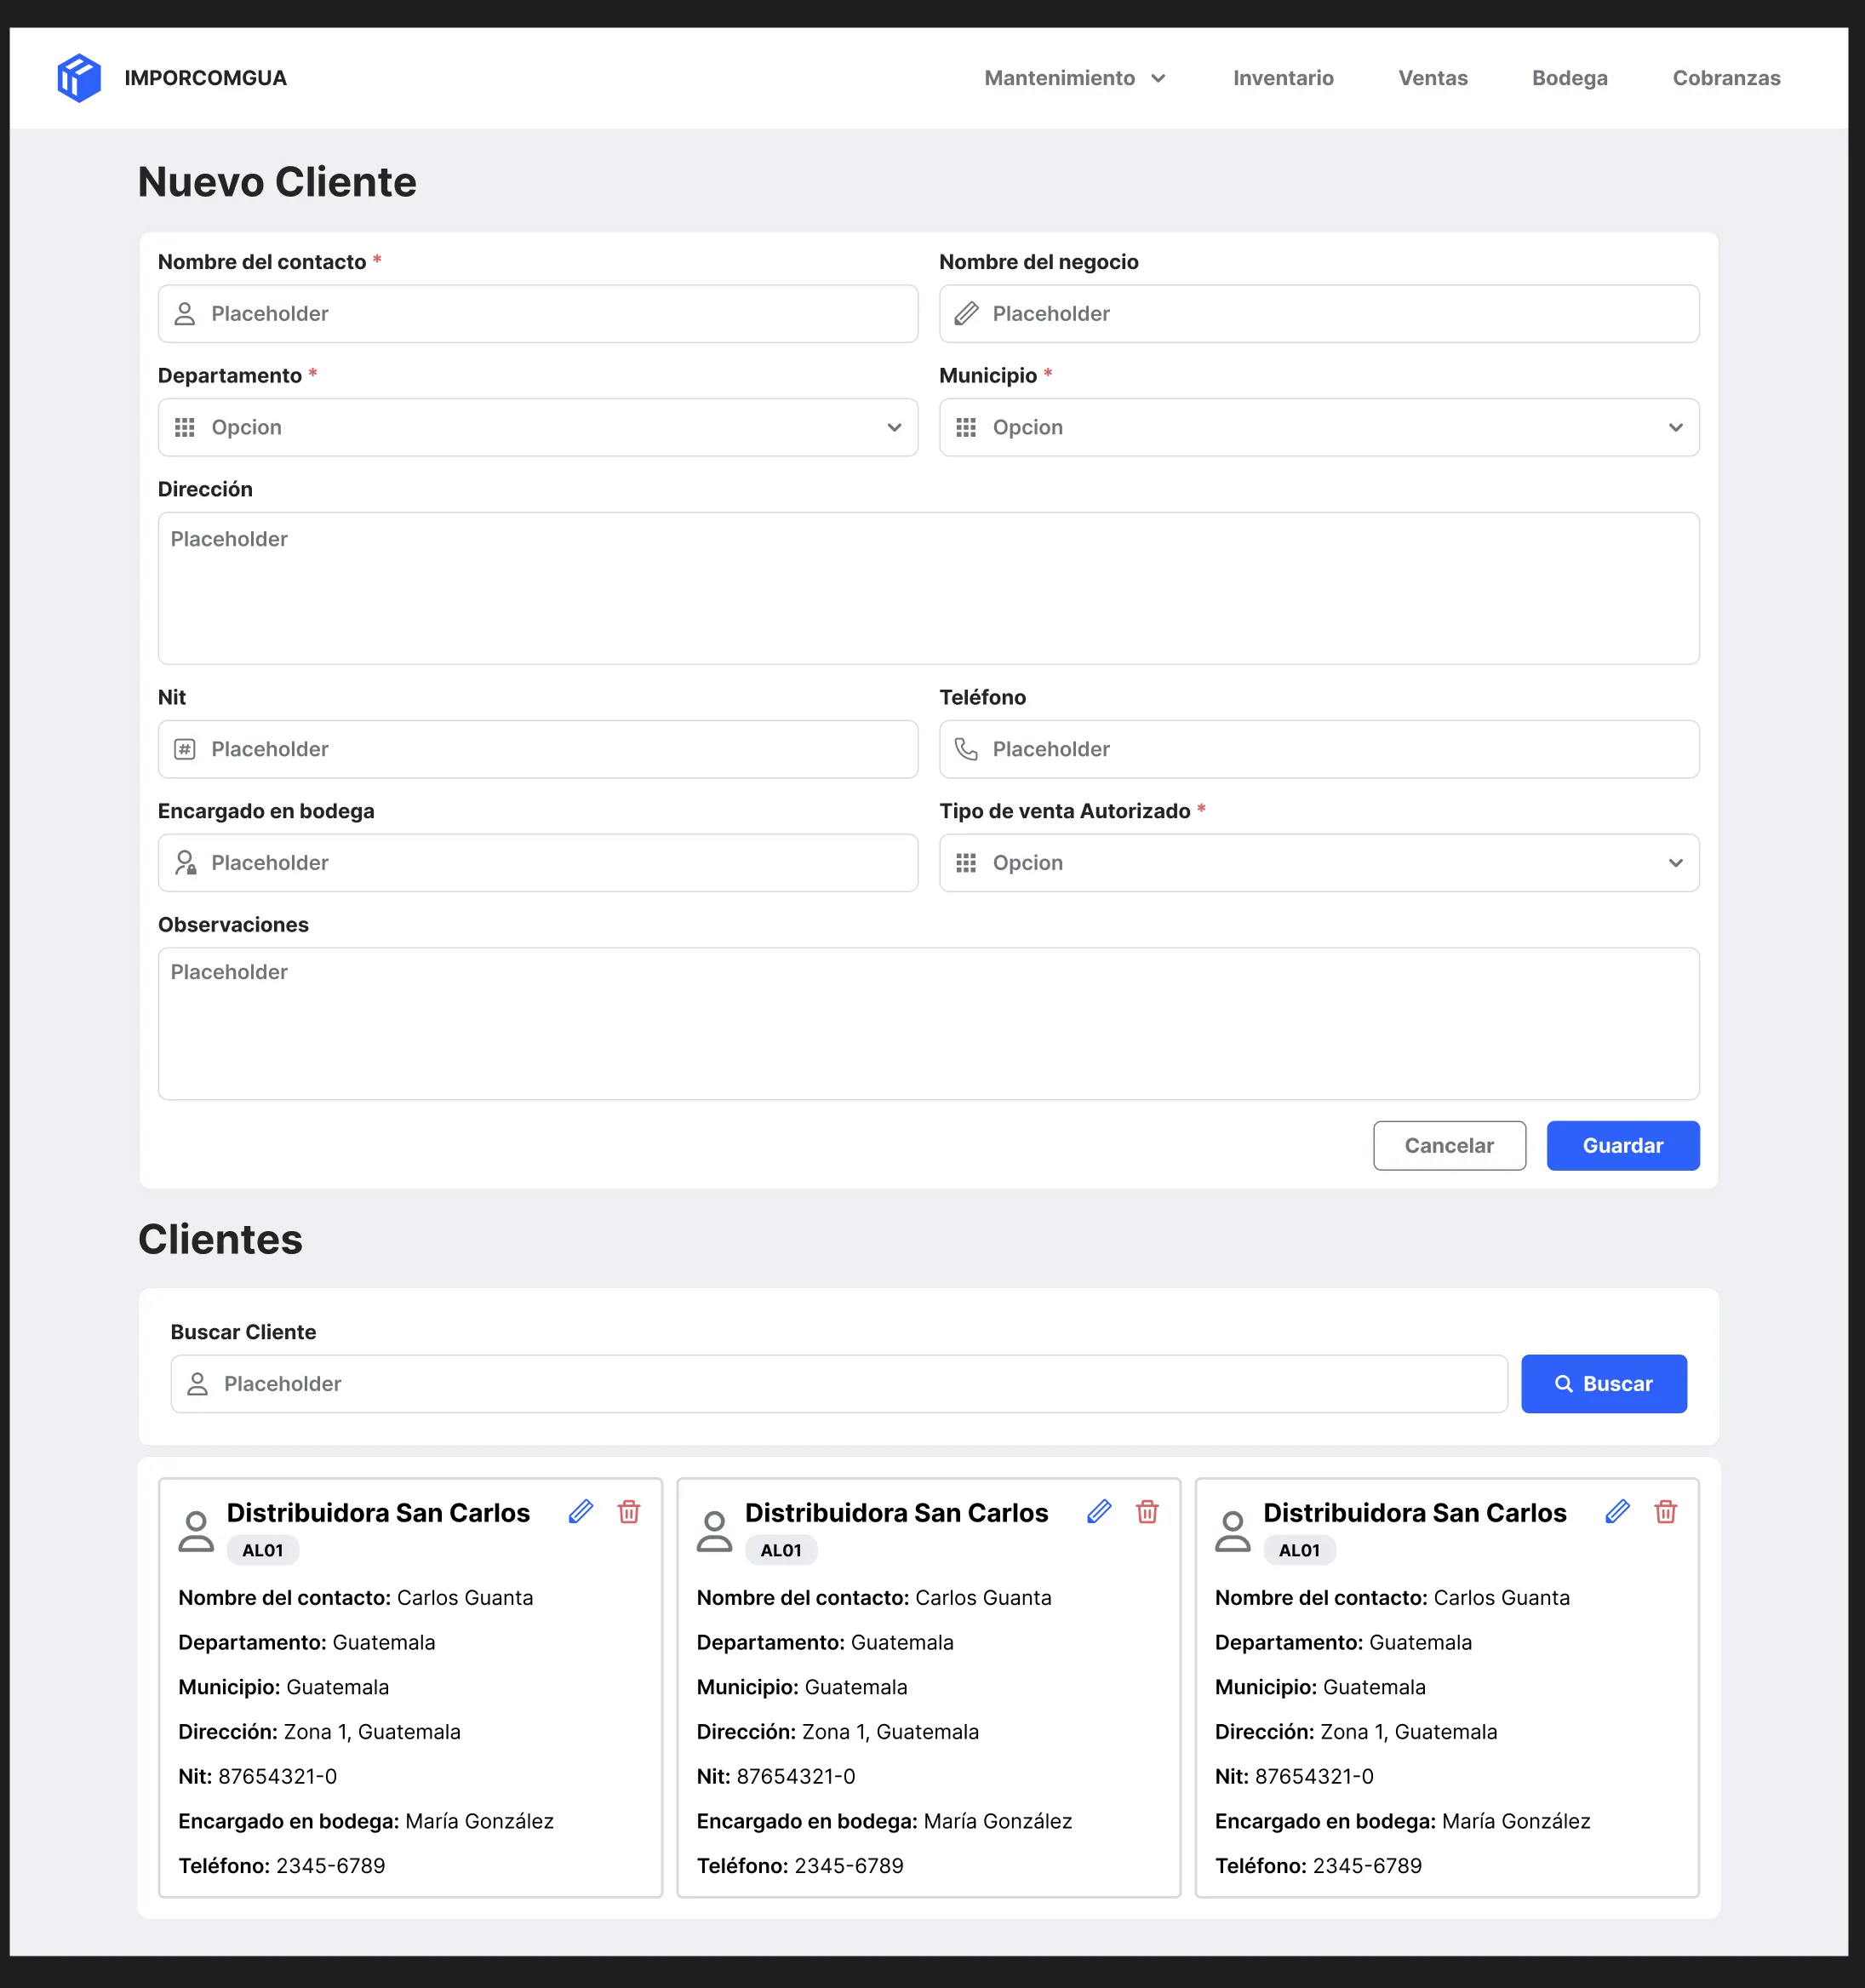Focus the Nombre del contacto input field
This screenshot has width=1865, height=1988.
(538, 314)
